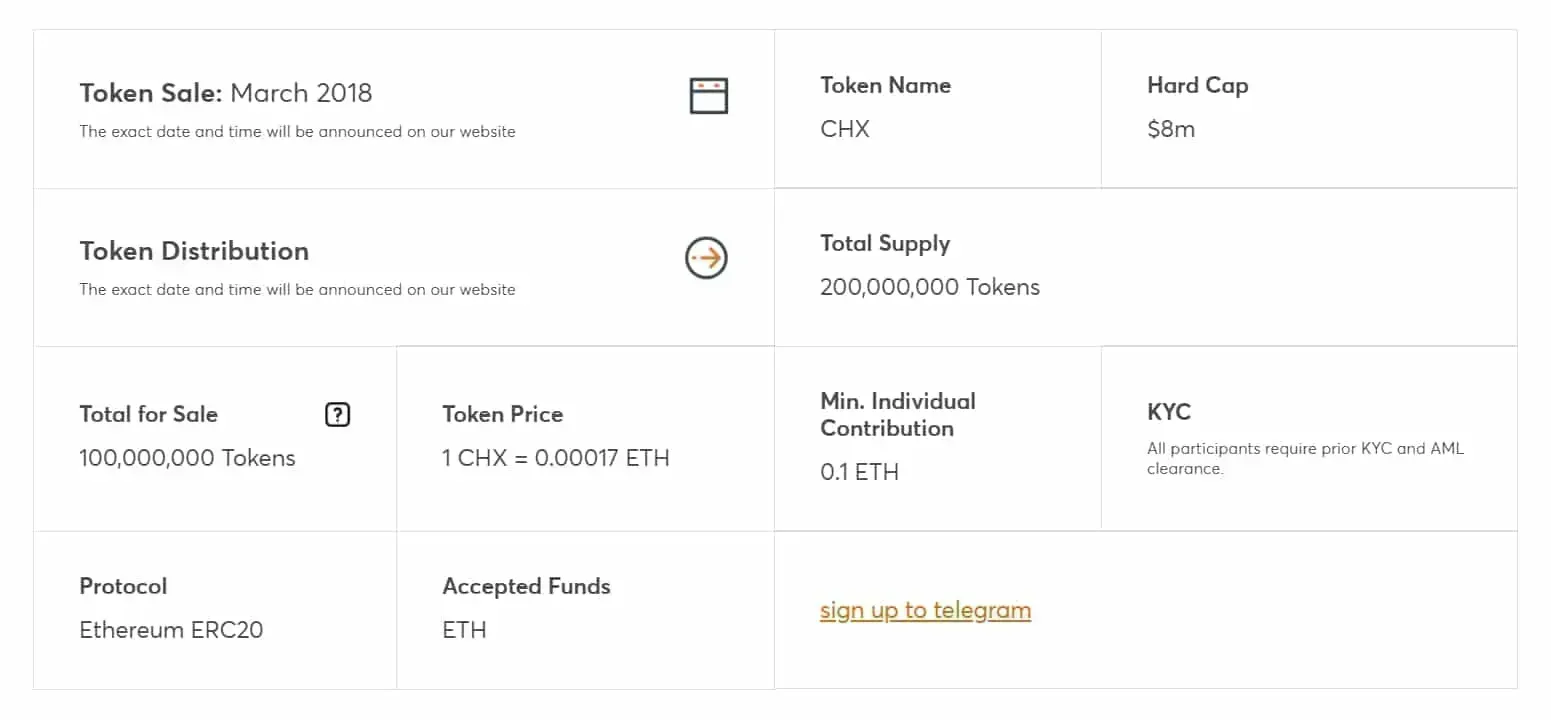Click the Min. Individual Contribution value
The width and height of the screenshot is (1551, 720).
tap(860, 471)
